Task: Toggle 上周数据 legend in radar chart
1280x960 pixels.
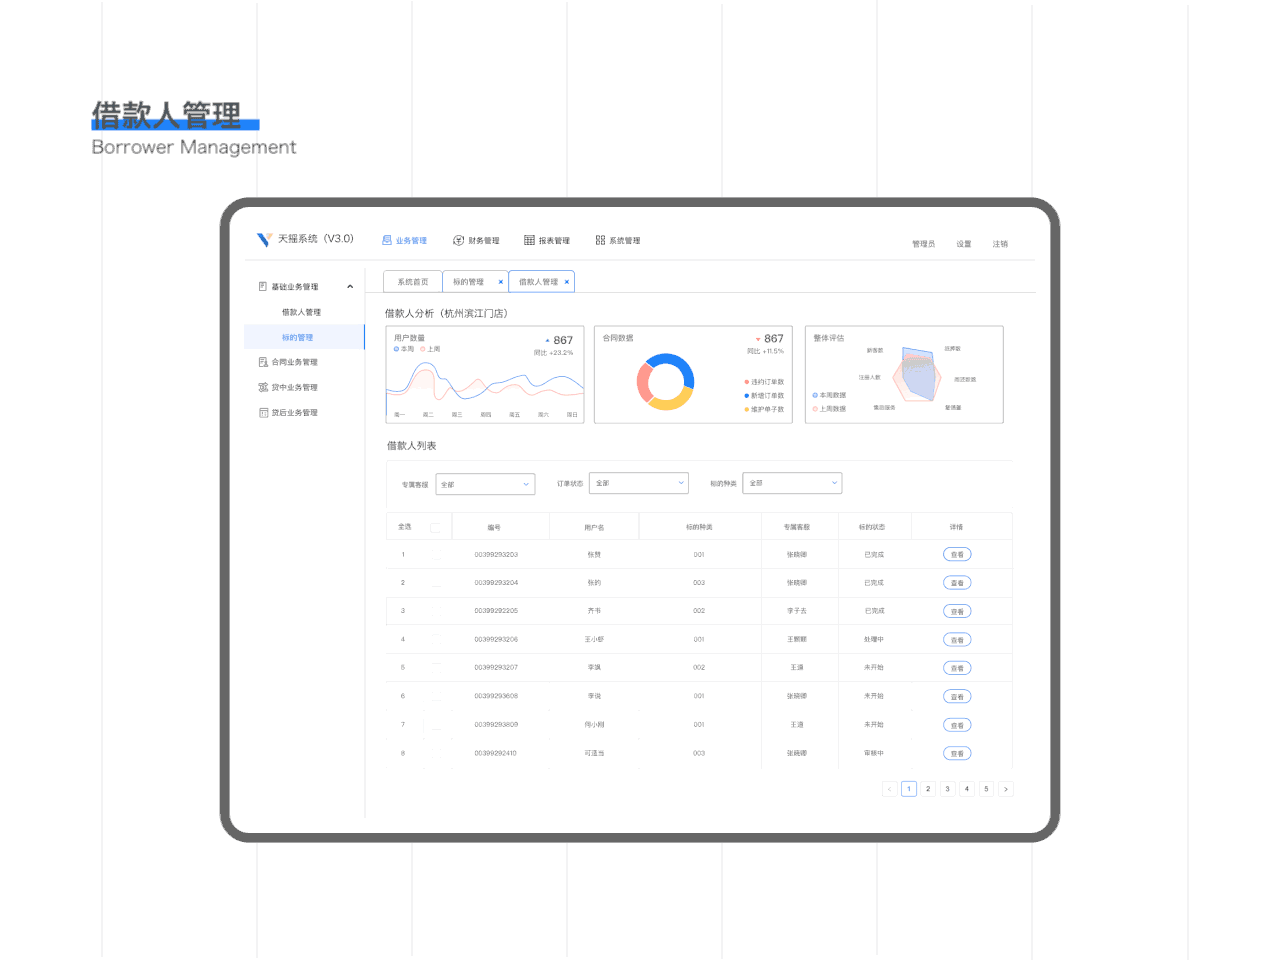Action: point(829,408)
